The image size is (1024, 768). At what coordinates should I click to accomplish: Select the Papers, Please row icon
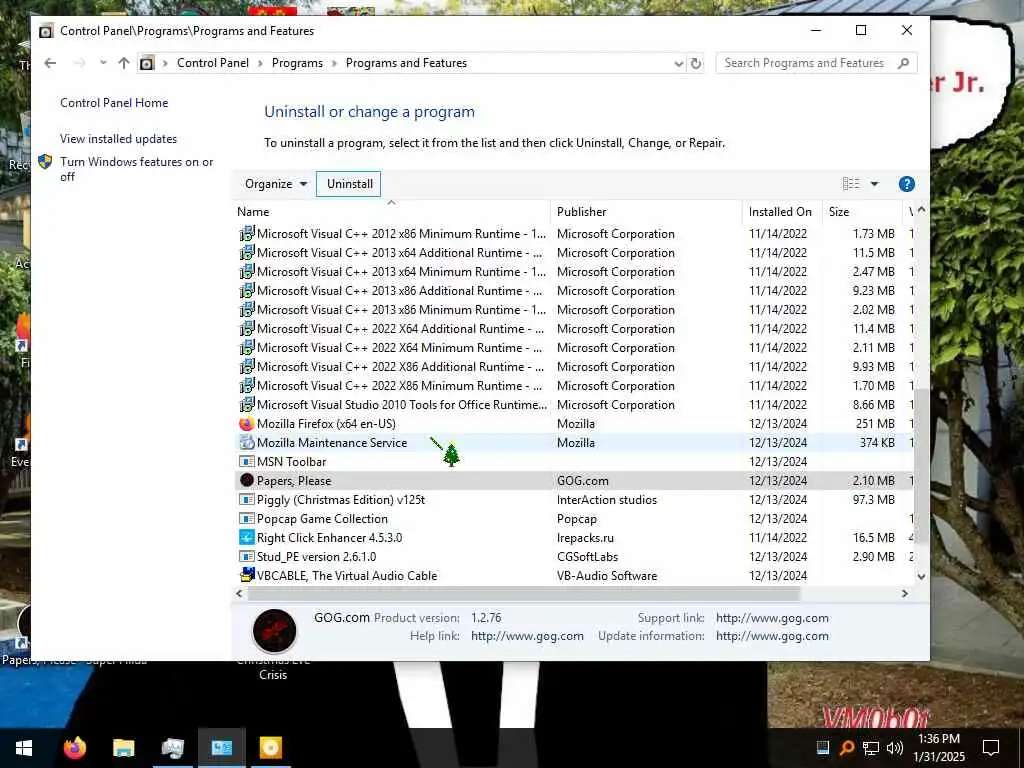(246, 481)
